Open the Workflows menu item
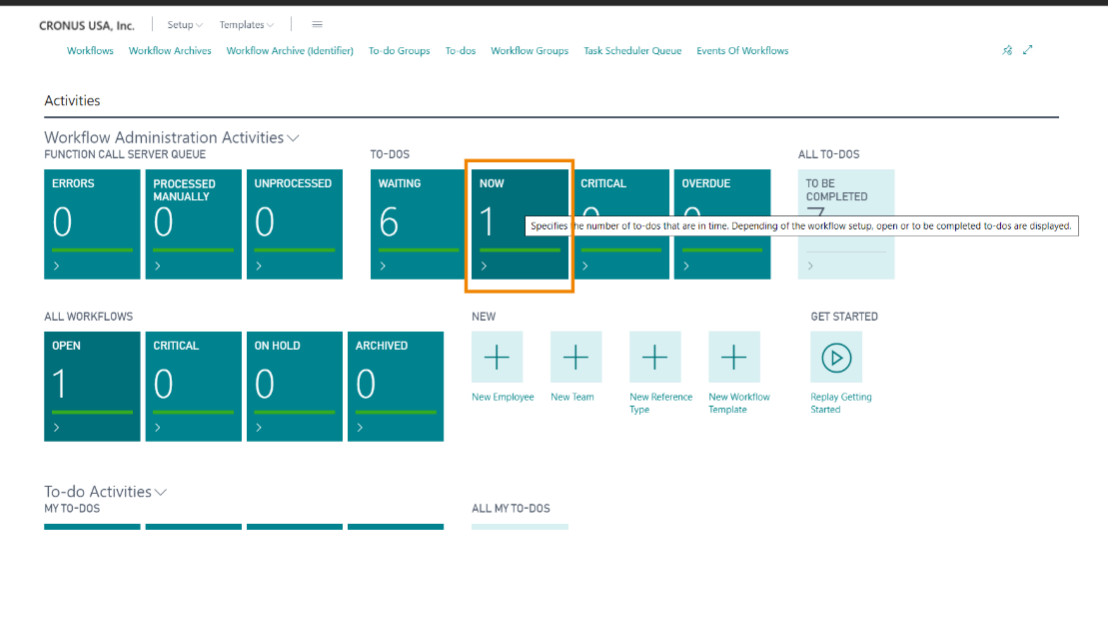This screenshot has width=1108, height=627. point(90,51)
